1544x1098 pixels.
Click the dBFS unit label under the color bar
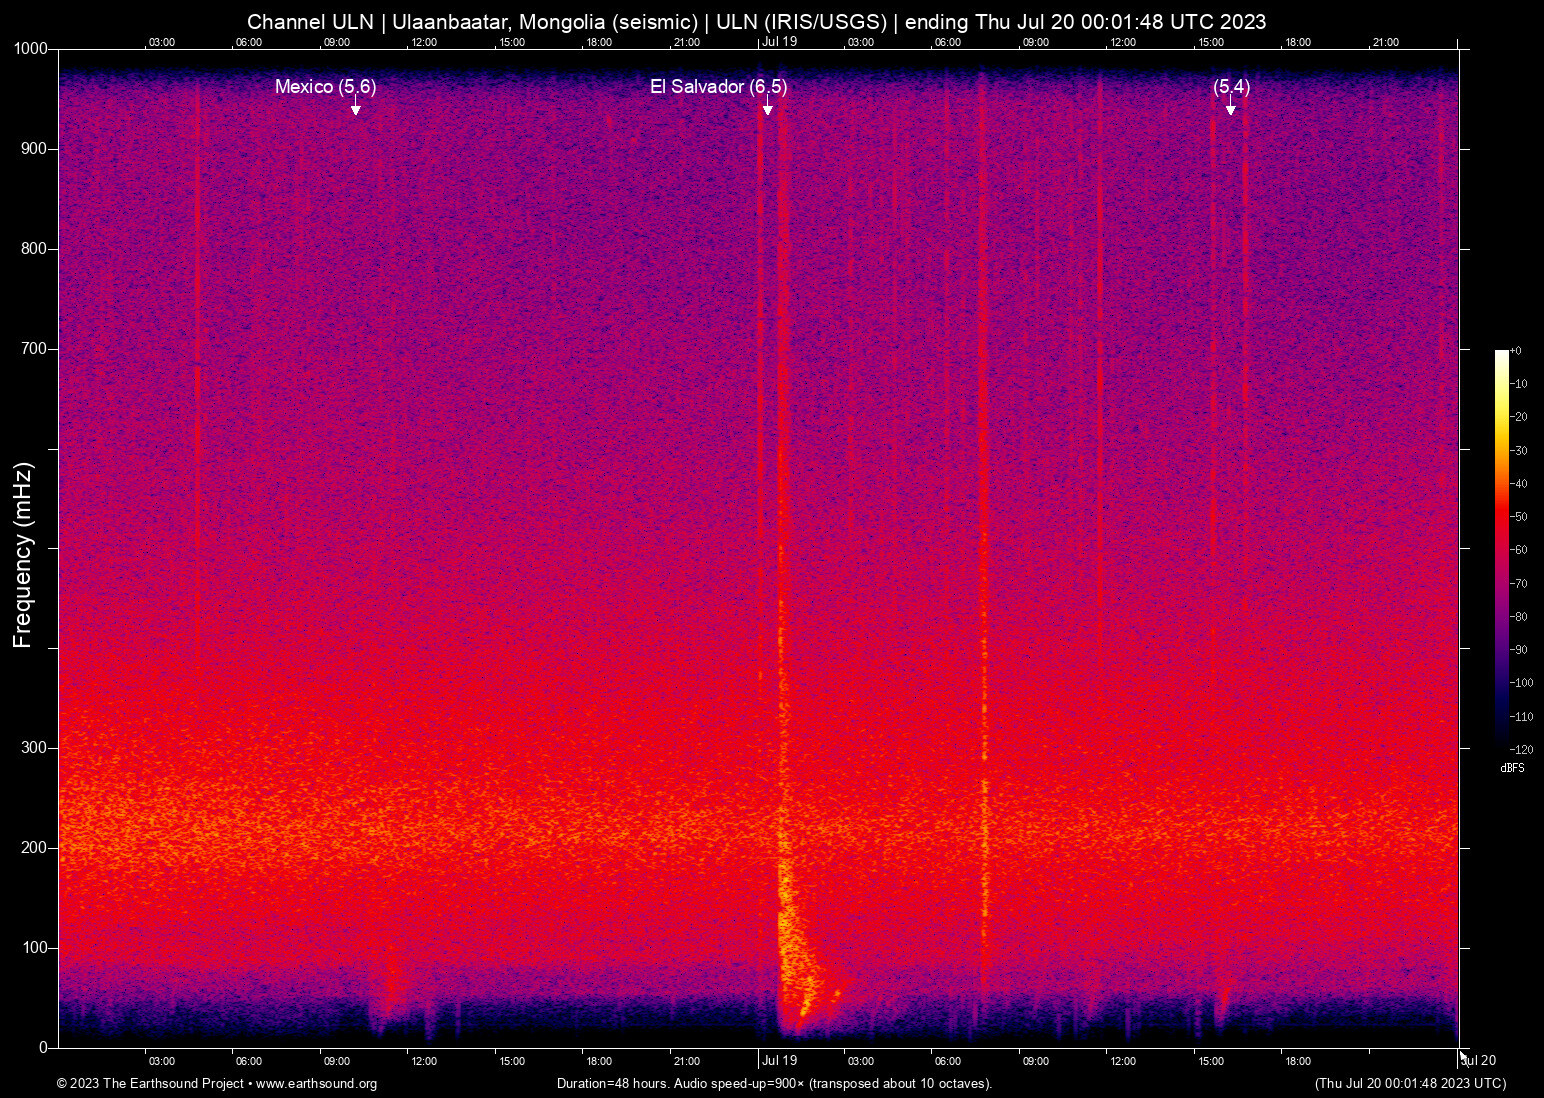point(1512,768)
